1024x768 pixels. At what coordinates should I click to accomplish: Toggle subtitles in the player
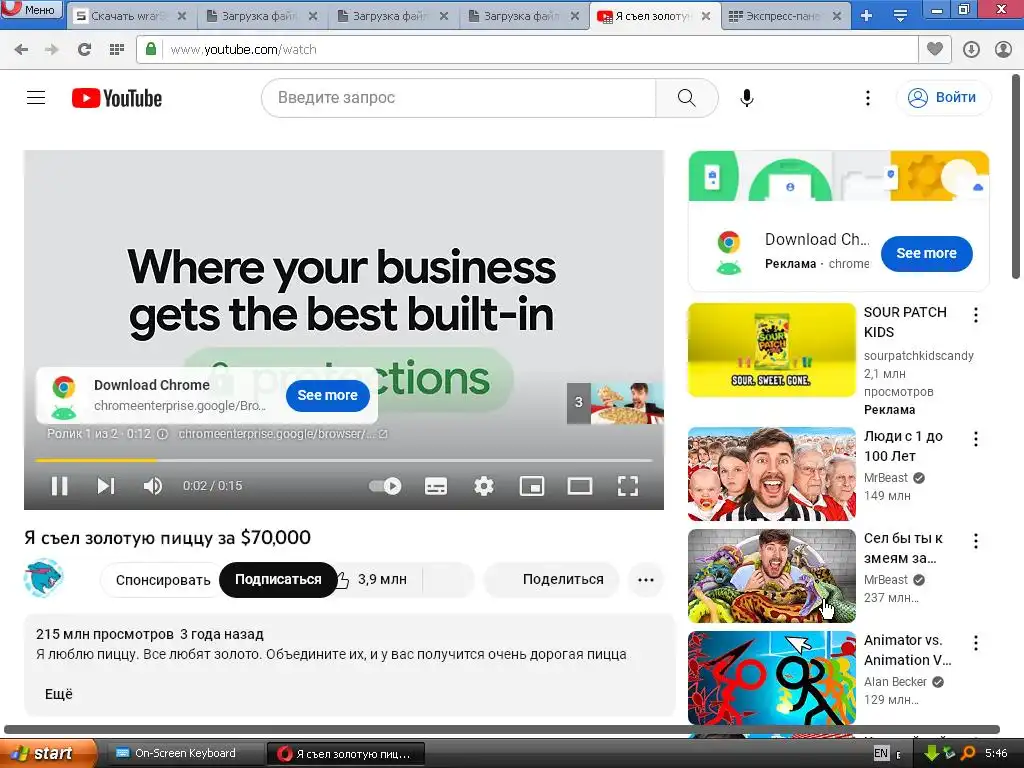(436, 486)
